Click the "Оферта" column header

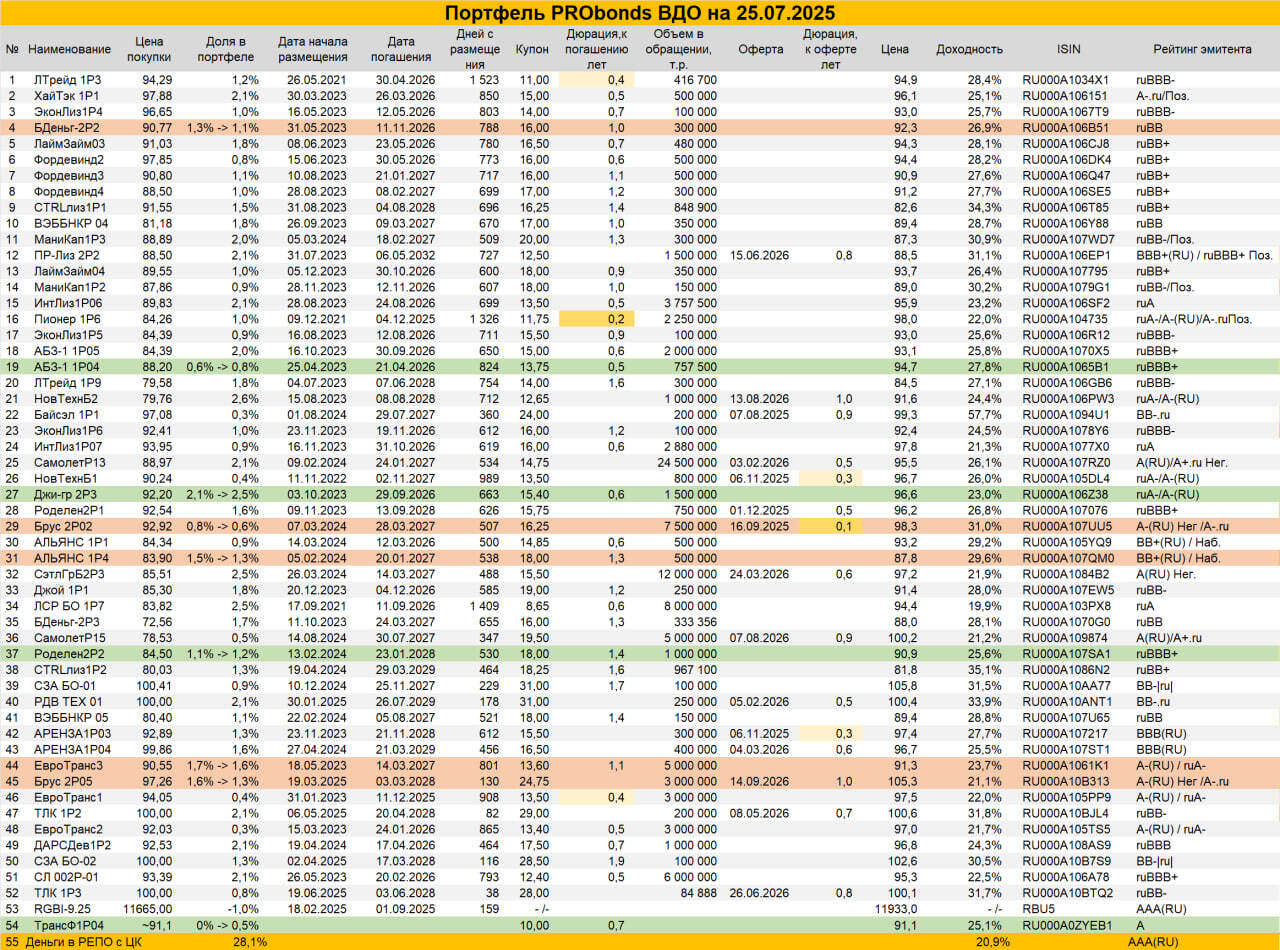[x=761, y=49]
